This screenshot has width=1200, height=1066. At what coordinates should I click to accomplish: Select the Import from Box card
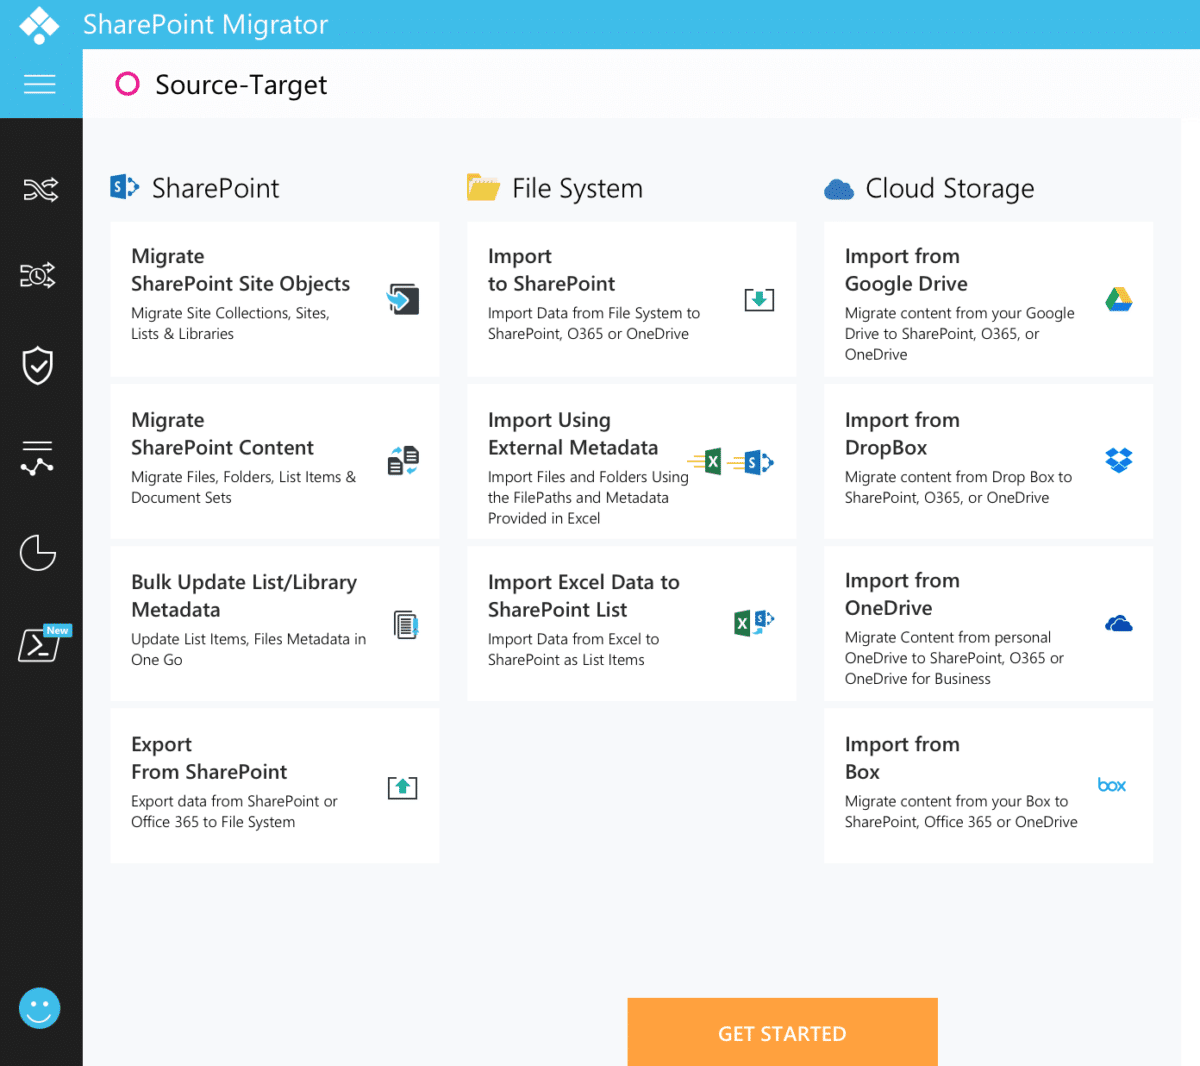tap(988, 785)
